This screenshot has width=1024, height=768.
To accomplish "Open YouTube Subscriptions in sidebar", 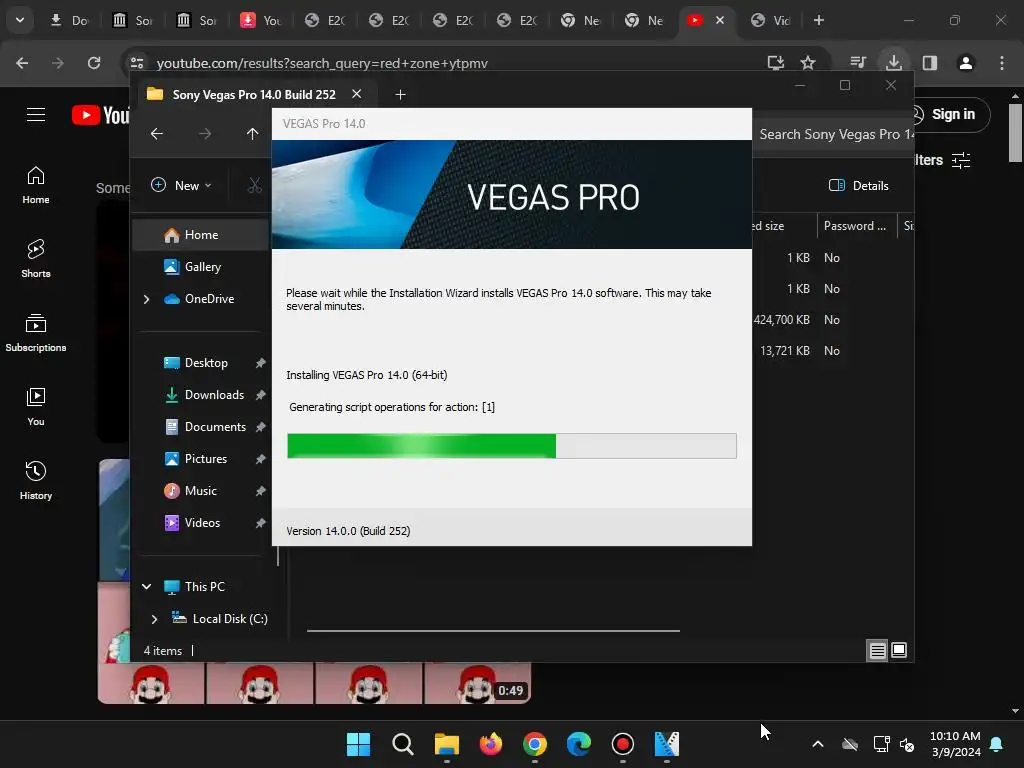I will [36, 333].
